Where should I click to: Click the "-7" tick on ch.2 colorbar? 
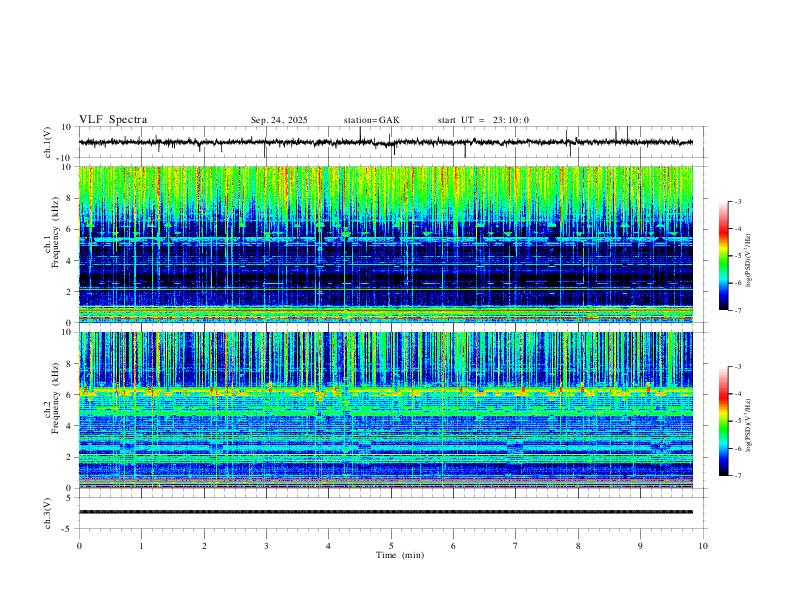(738, 475)
